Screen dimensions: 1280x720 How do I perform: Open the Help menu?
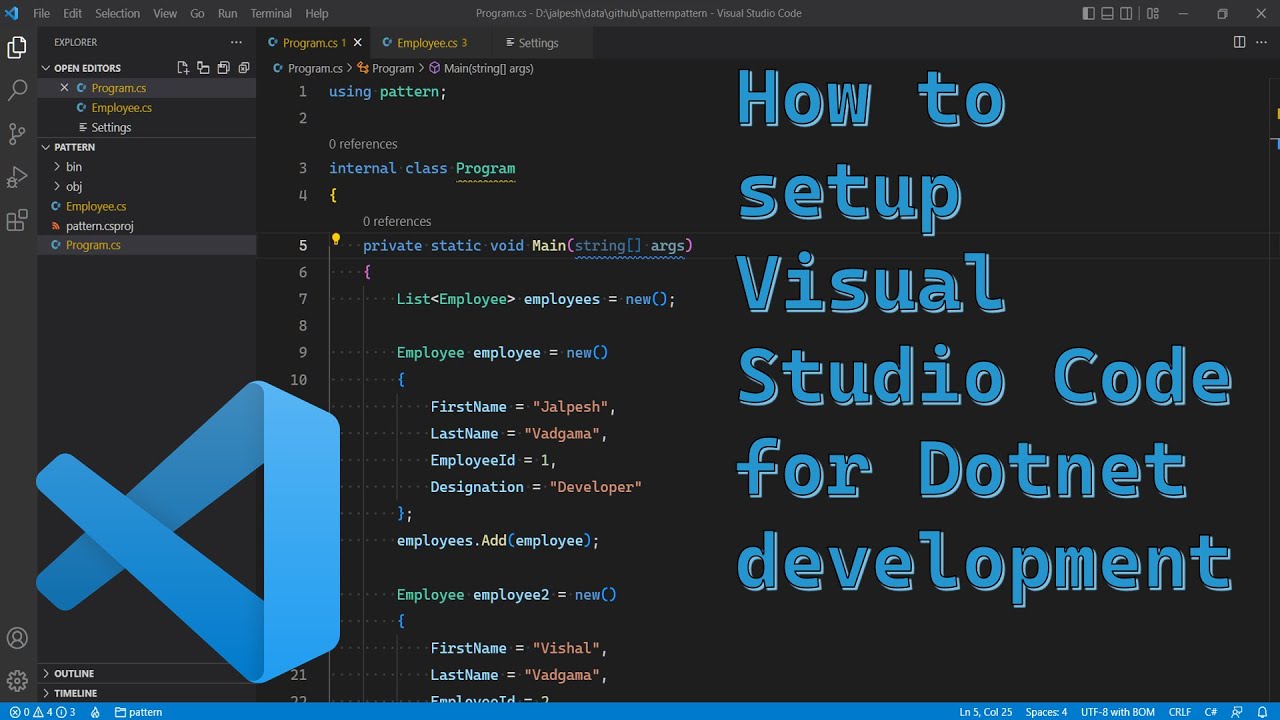pos(317,13)
